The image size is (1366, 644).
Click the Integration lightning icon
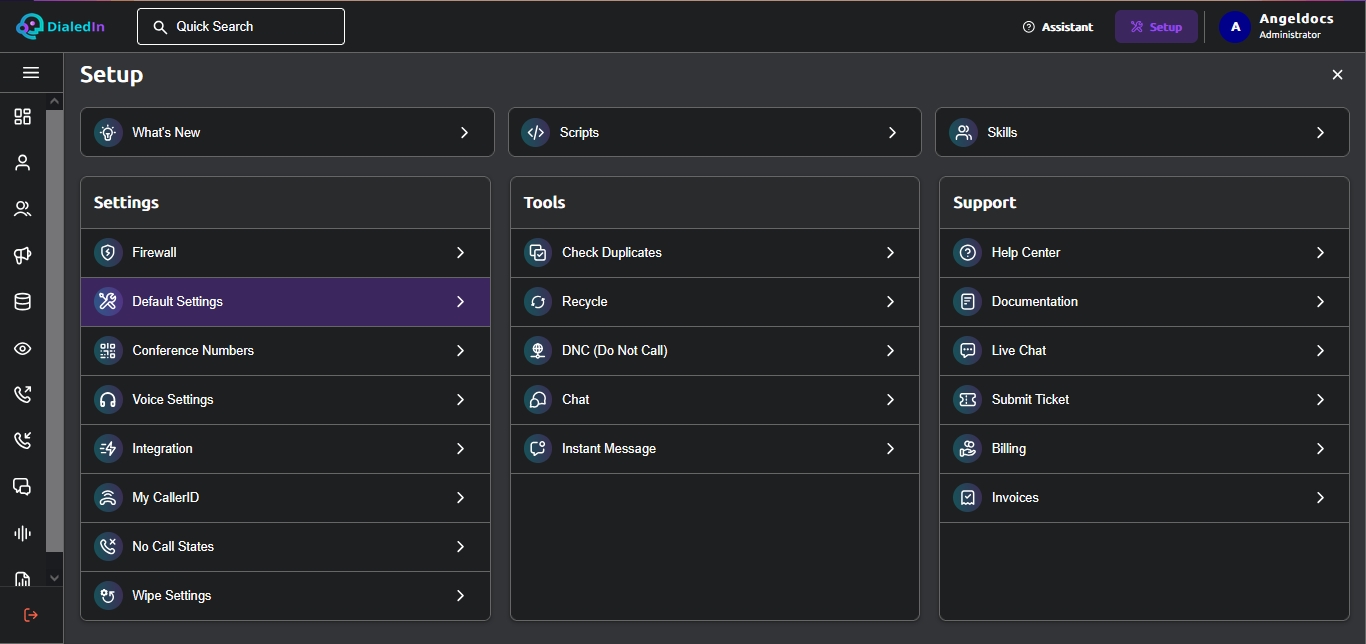108,449
